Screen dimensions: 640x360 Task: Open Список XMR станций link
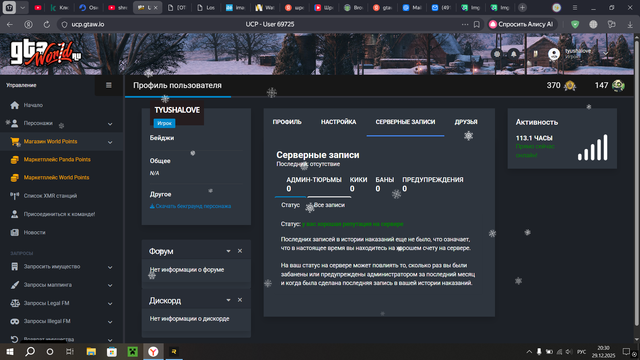pyautogui.click(x=50, y=196)
